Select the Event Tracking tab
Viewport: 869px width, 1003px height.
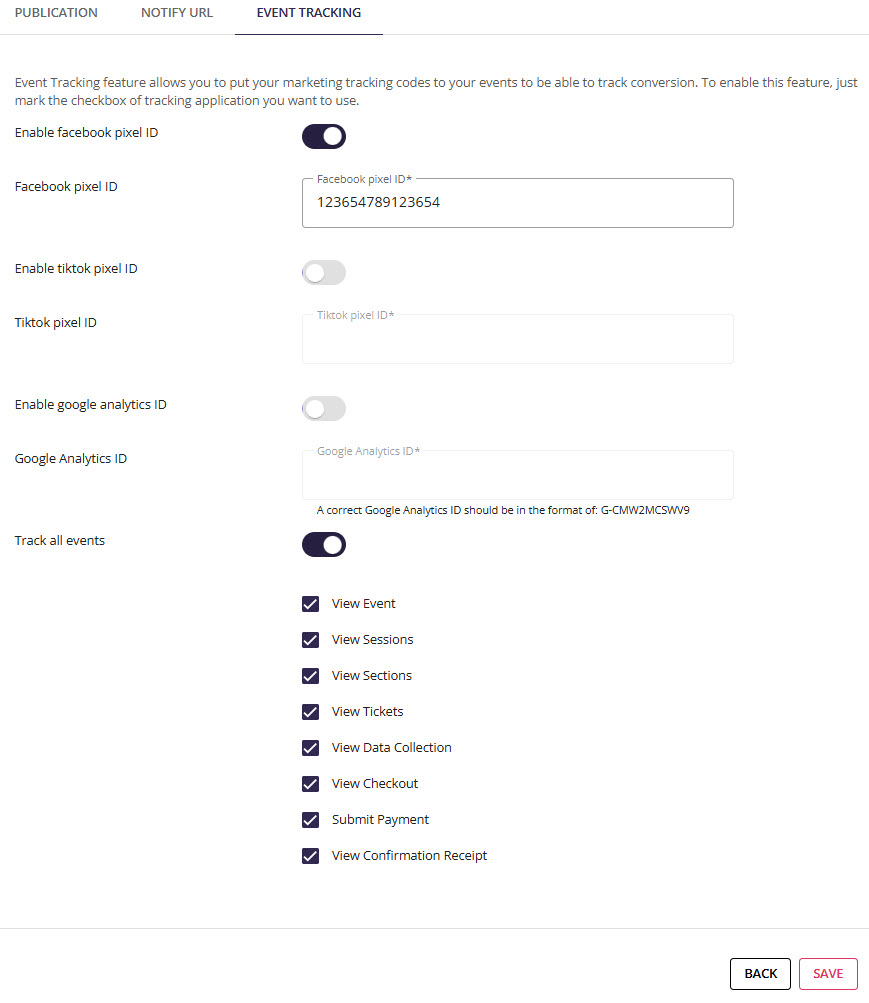click(x=309, y=13)
